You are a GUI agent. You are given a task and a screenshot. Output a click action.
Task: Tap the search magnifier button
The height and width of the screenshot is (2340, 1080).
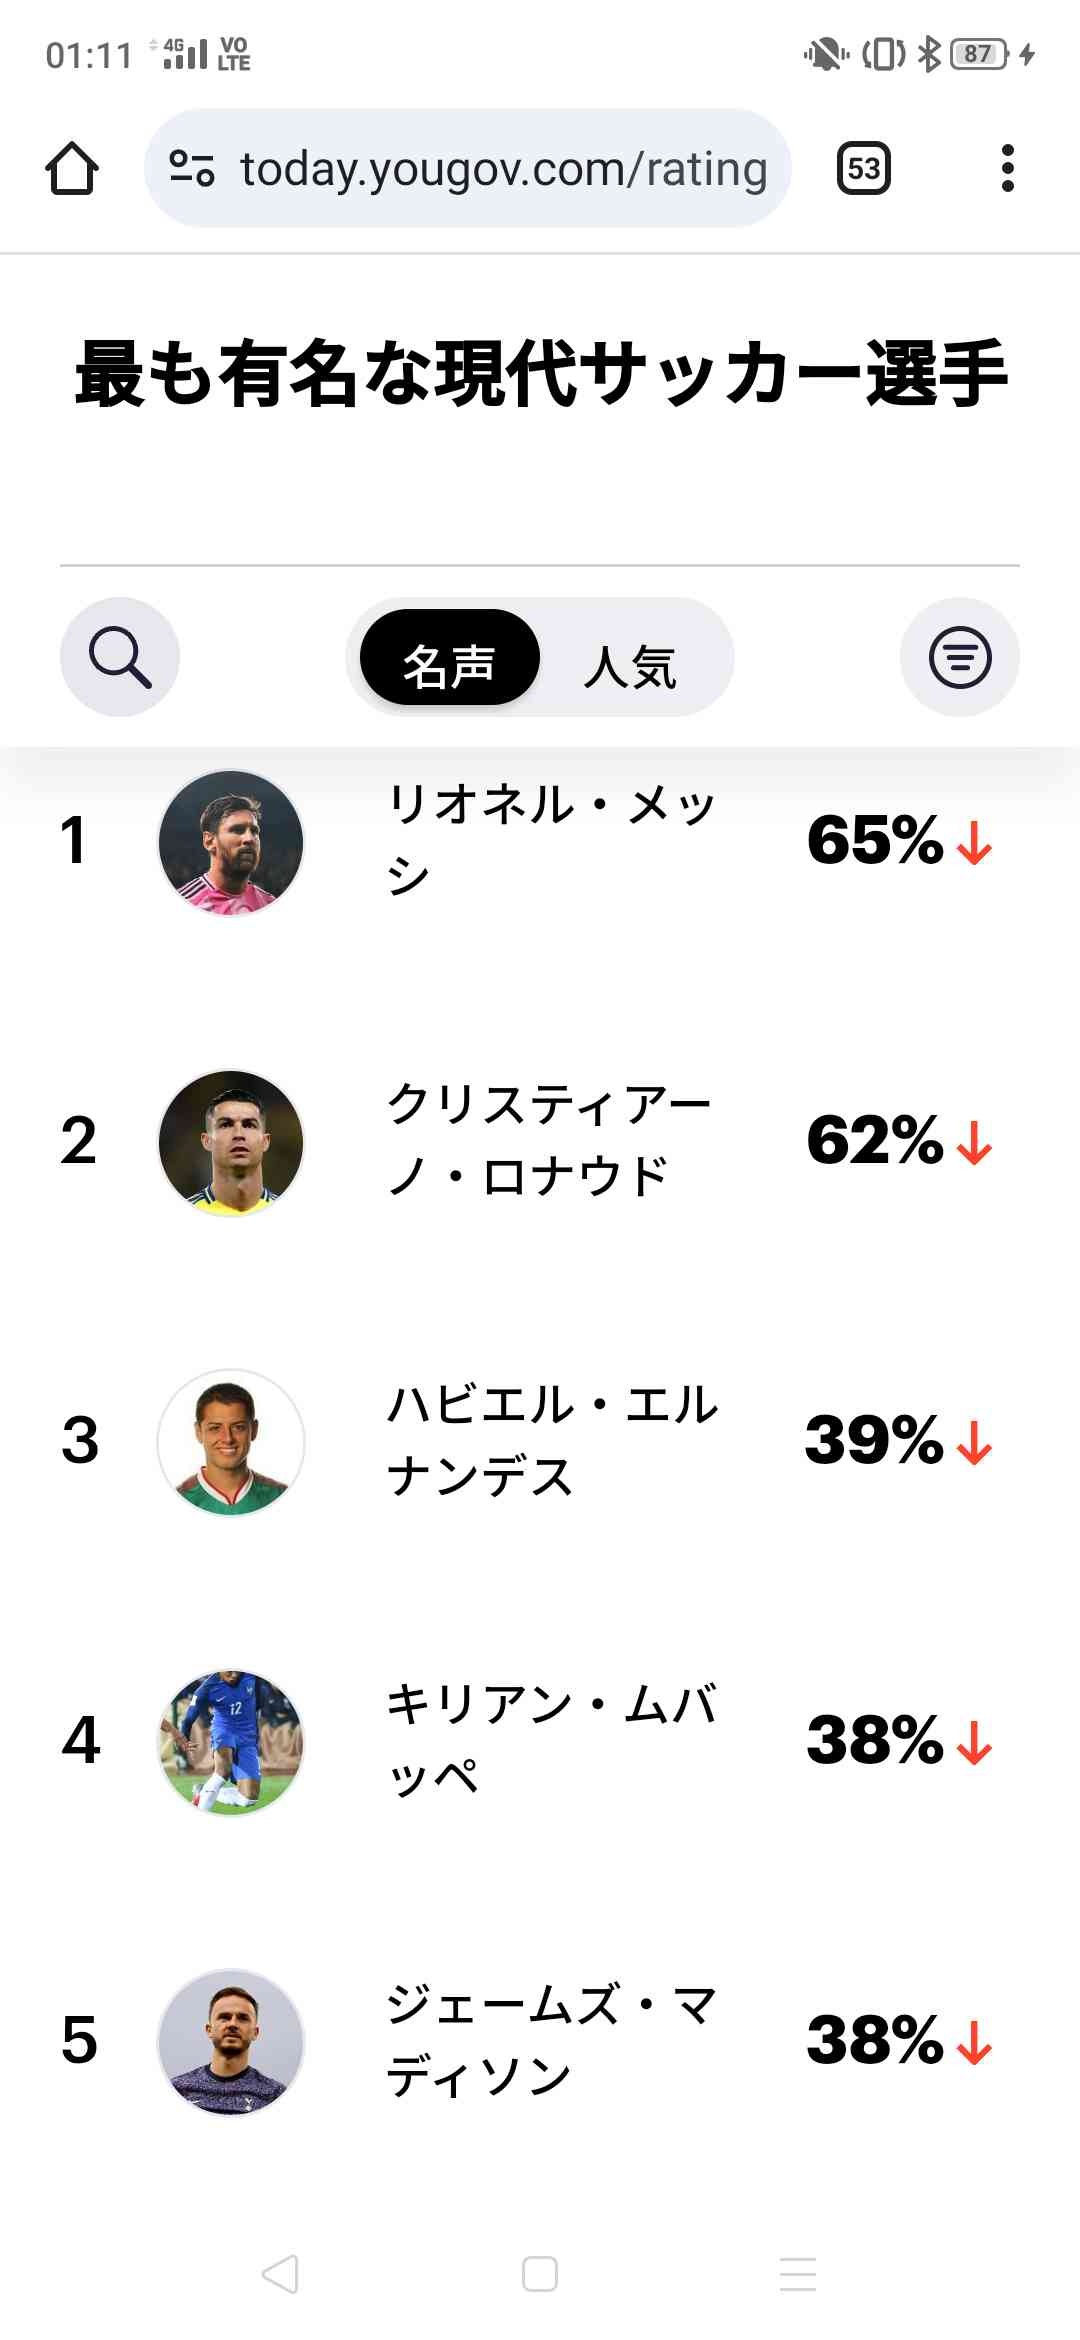[120, 657]
